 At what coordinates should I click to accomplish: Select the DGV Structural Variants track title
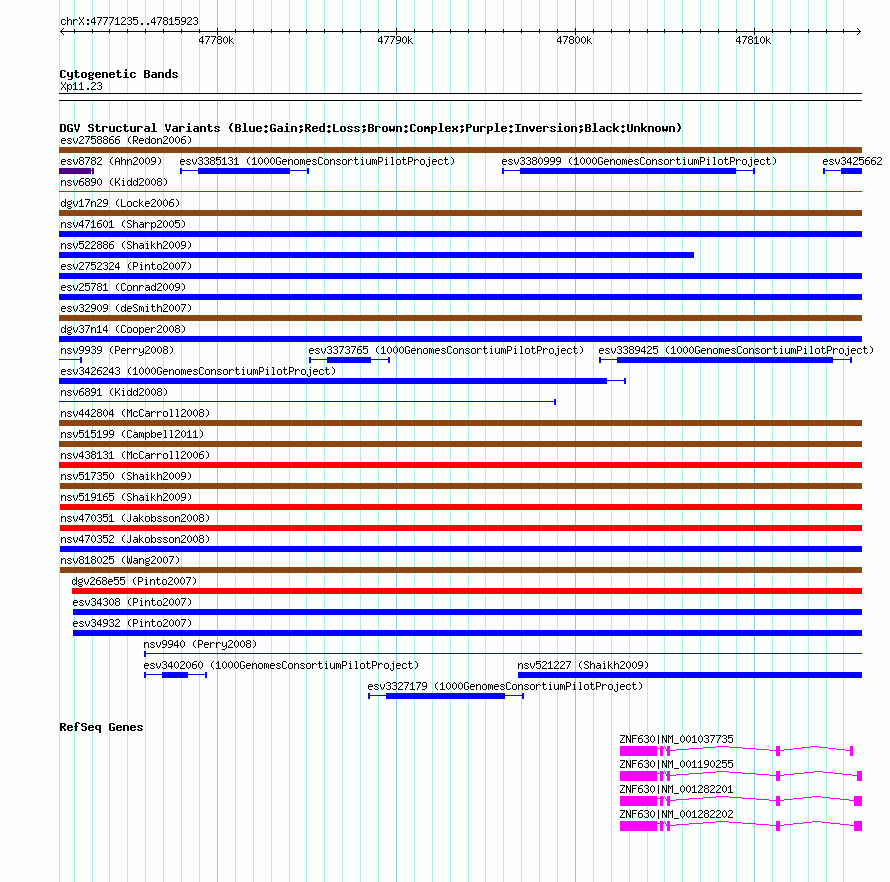point(370,128)
